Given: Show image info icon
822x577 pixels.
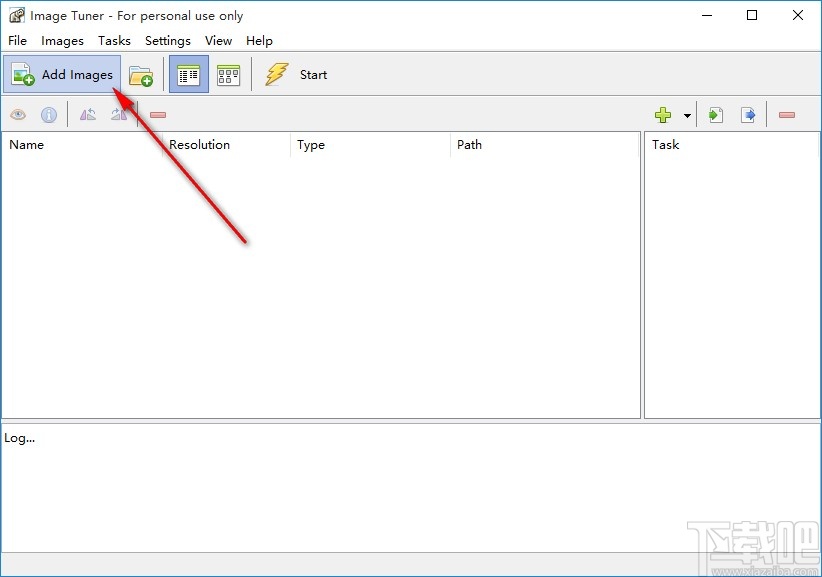Looking at the screenshot, I should coord(49,114).
